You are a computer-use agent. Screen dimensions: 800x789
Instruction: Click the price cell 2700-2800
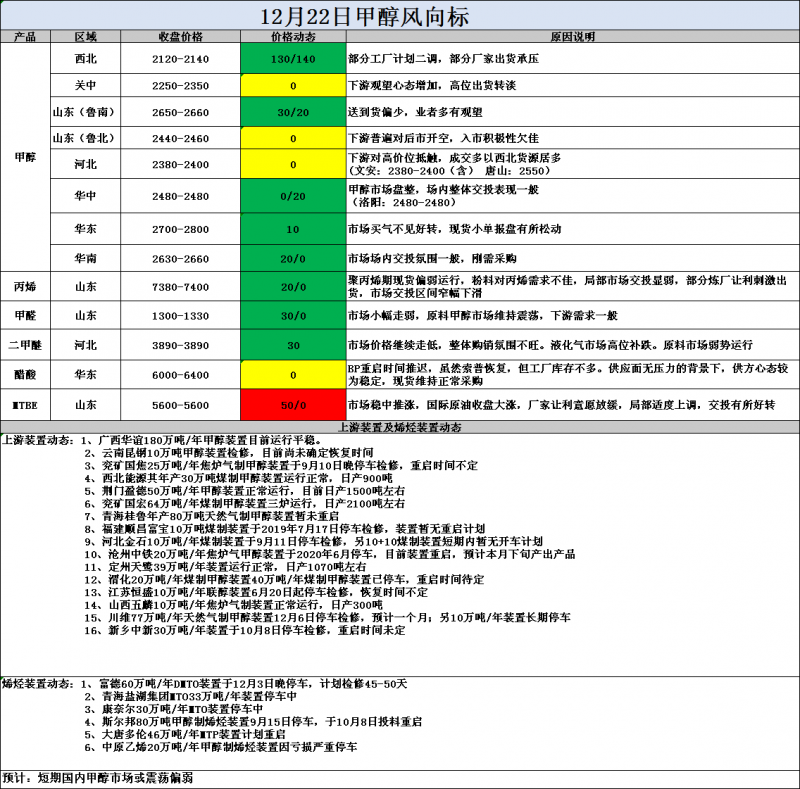click(x=180, y=229)
